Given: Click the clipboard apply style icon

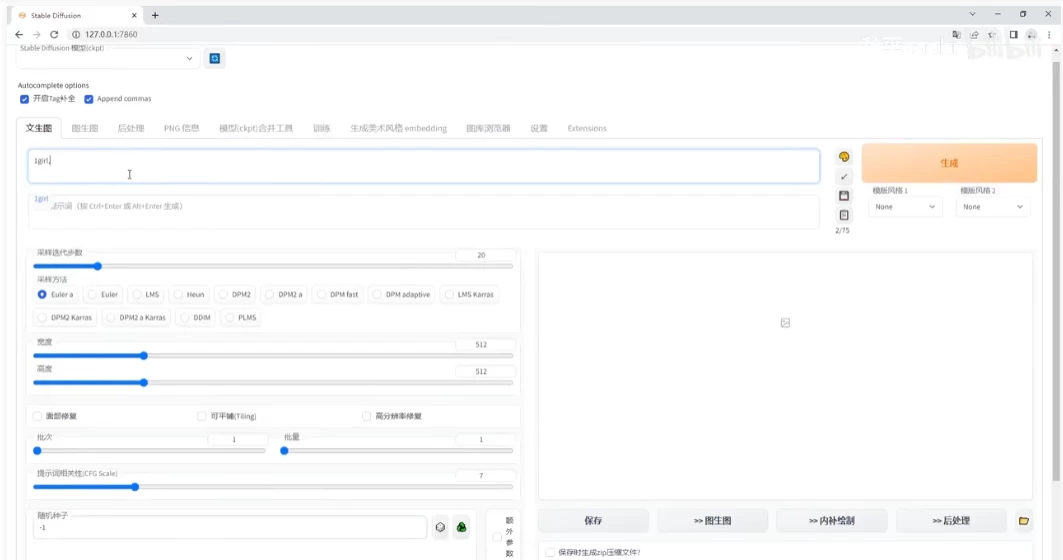Looking at the screenshot, I should click(x=844, y=215).
